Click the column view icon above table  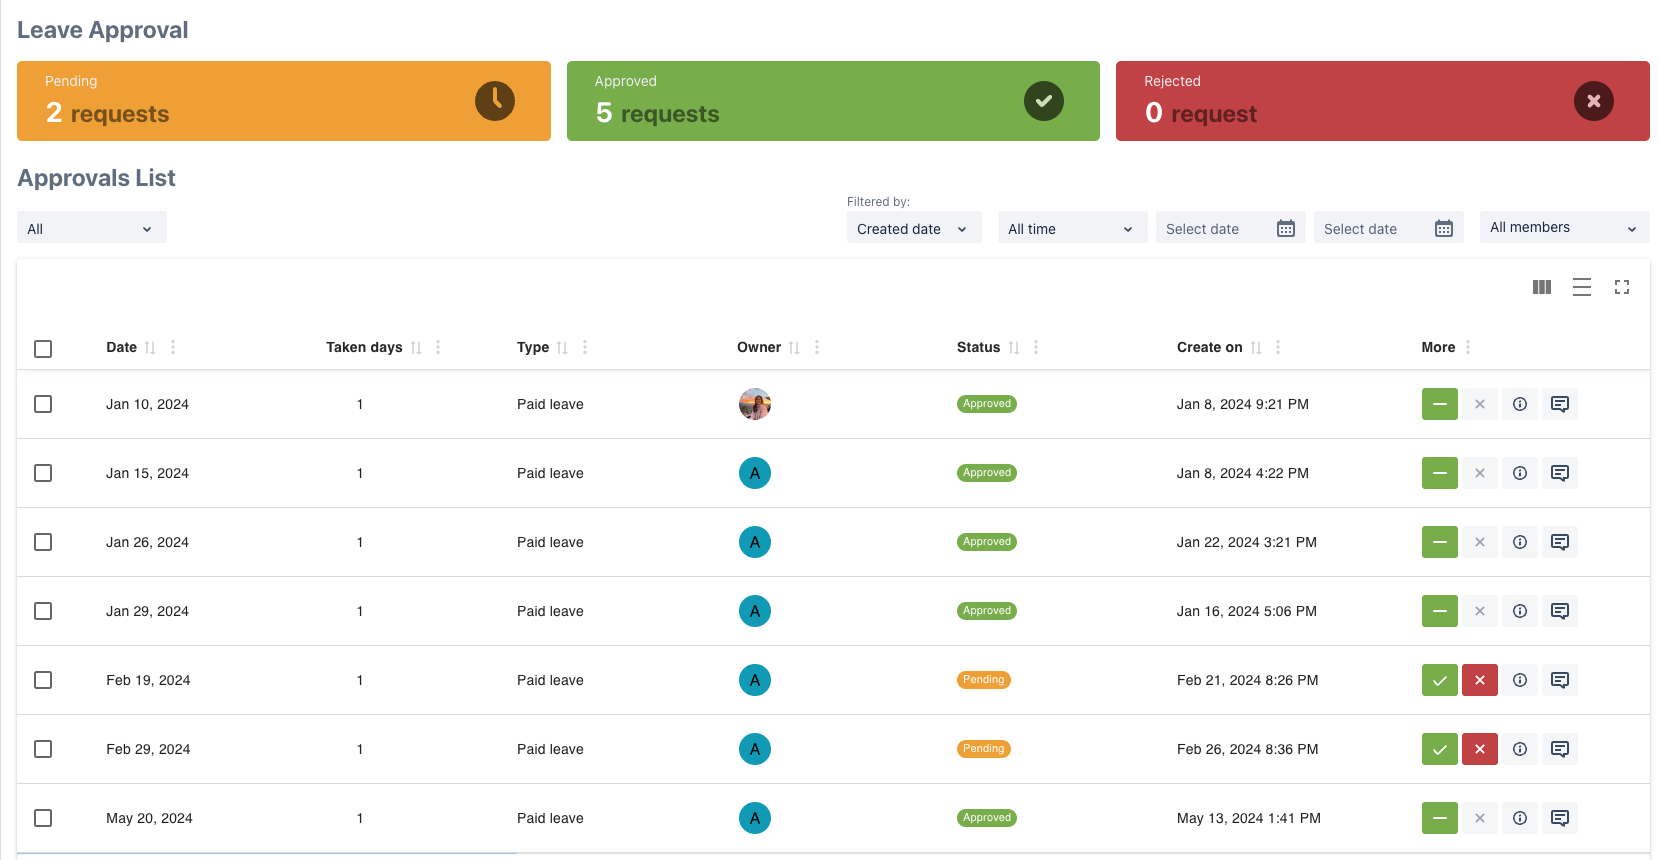click(x=1541, y=287)
